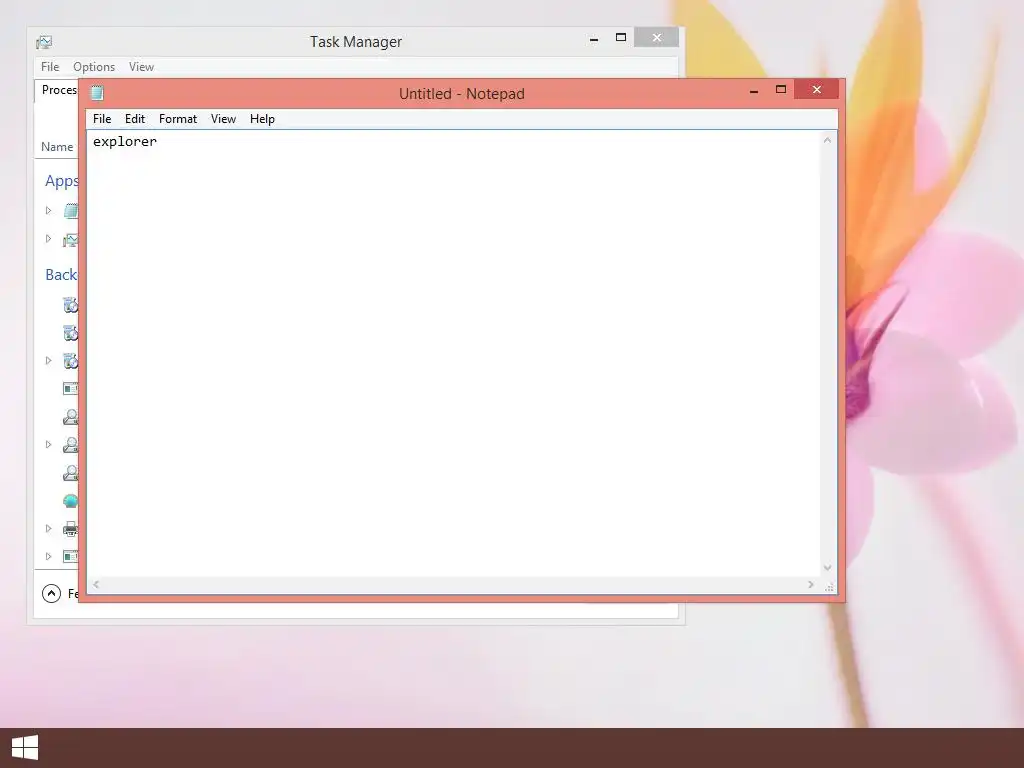1024x768 pixels.
Task: Minimize the Notepad window
Action: coord(754,91)
